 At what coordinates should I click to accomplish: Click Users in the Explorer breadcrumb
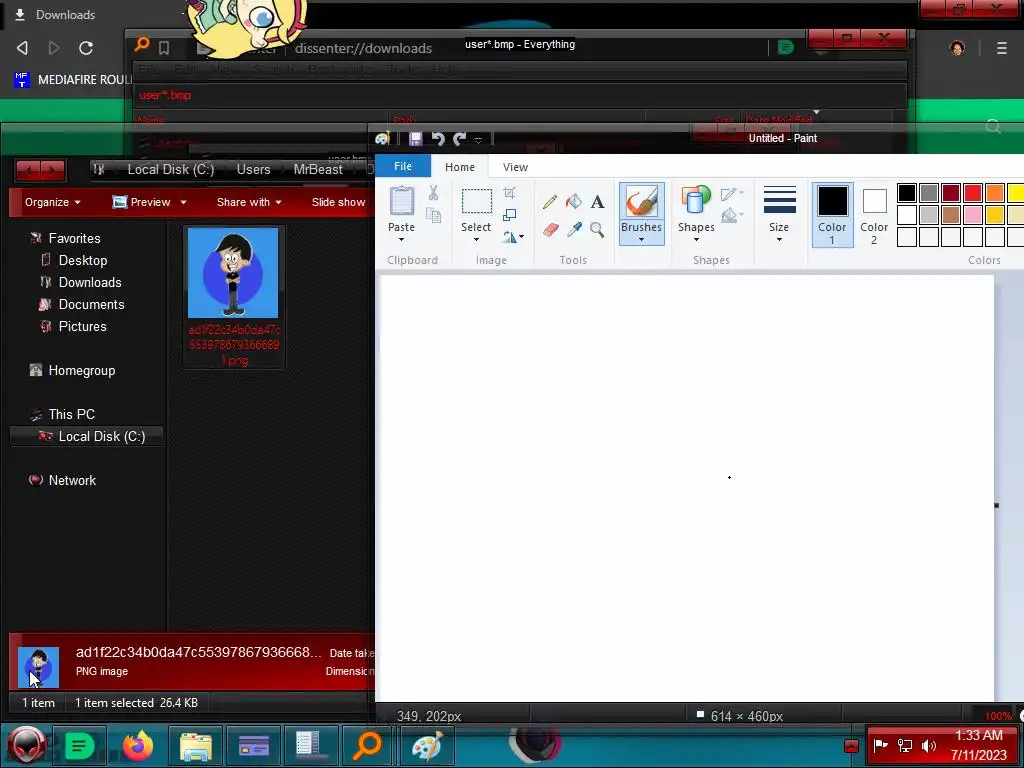(253, 169)
